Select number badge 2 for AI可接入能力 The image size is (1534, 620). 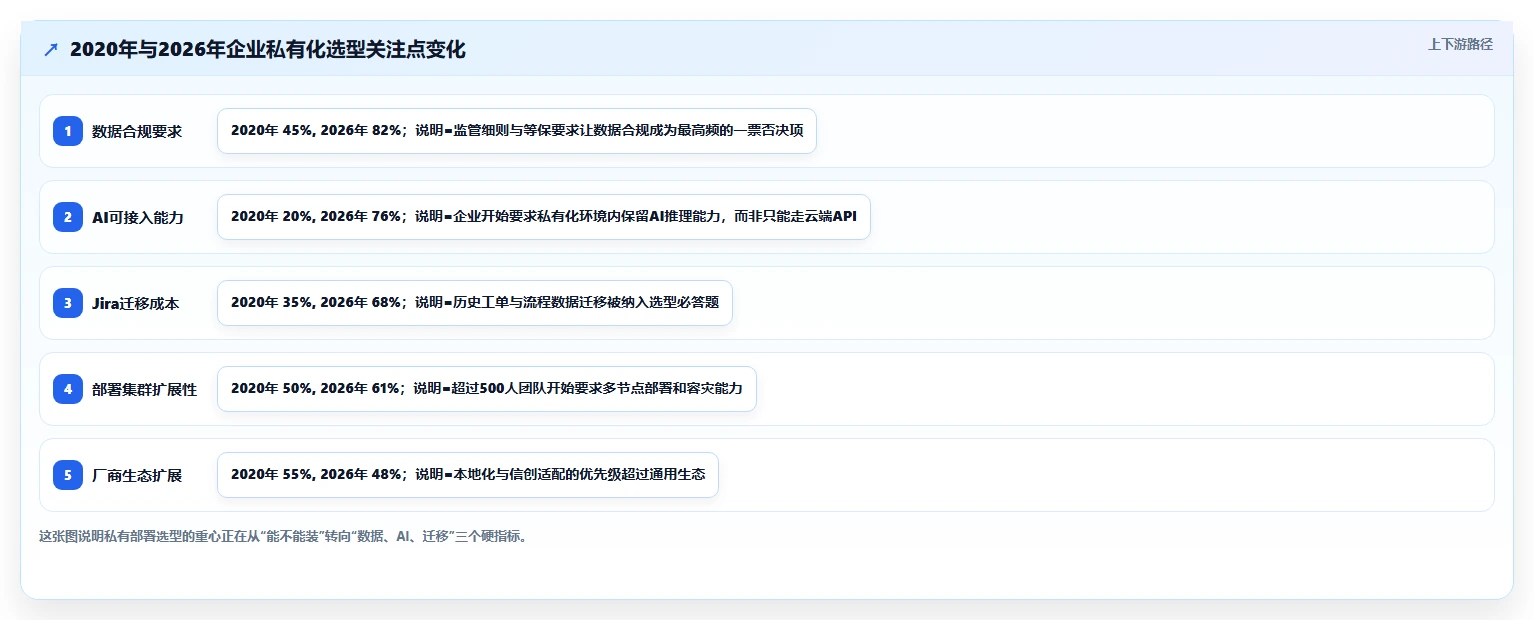(x=68, y=217)
